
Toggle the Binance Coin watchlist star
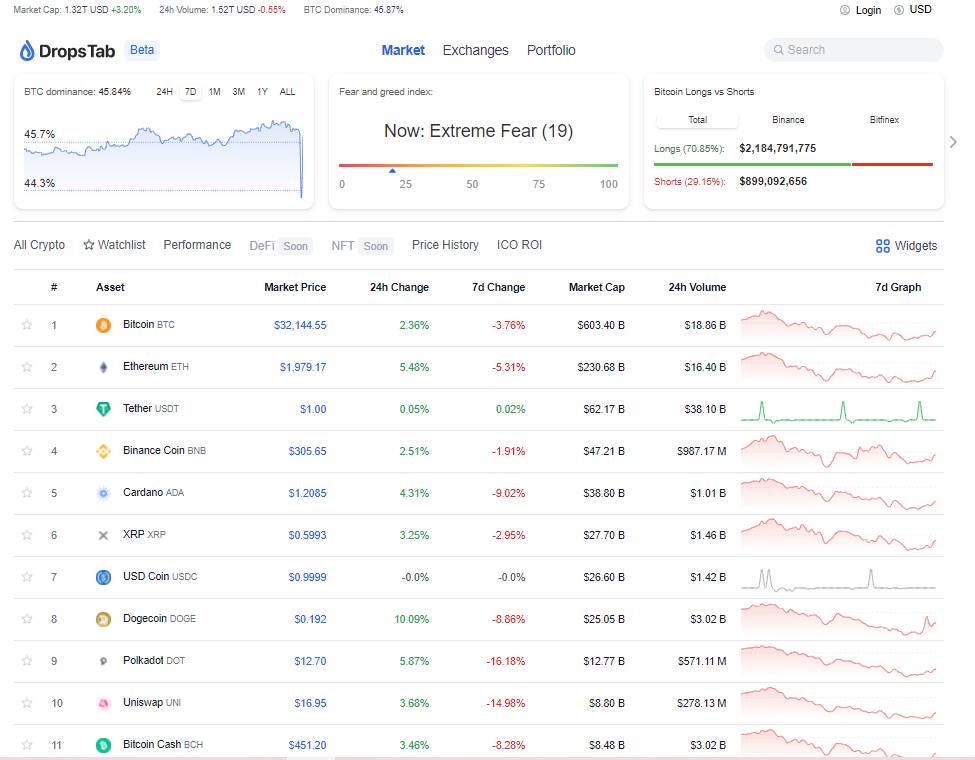(x=27, y=451)
